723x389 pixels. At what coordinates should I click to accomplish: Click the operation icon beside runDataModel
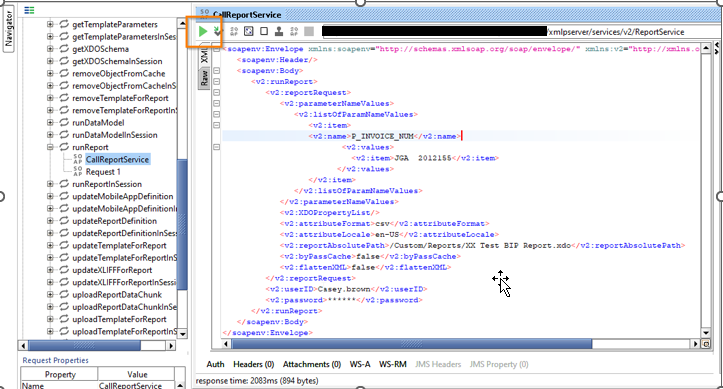point(64,123)
